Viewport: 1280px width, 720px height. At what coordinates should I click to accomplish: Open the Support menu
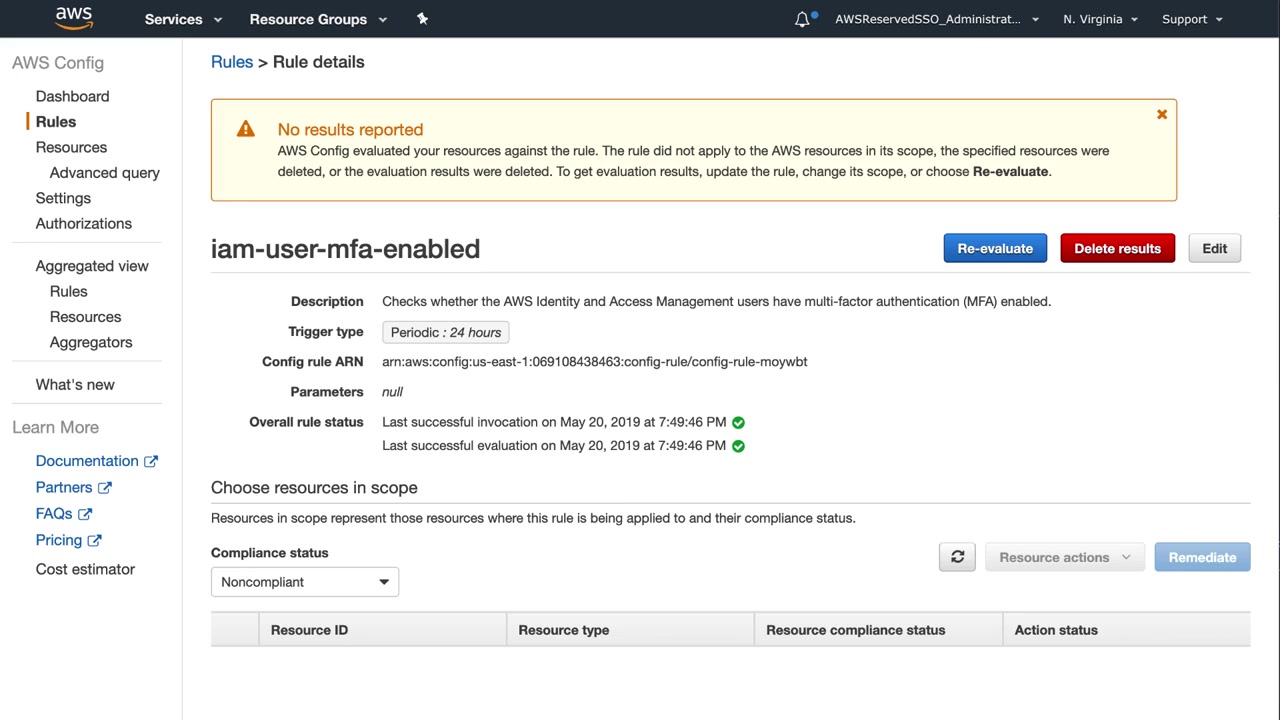coord(1192,19)
